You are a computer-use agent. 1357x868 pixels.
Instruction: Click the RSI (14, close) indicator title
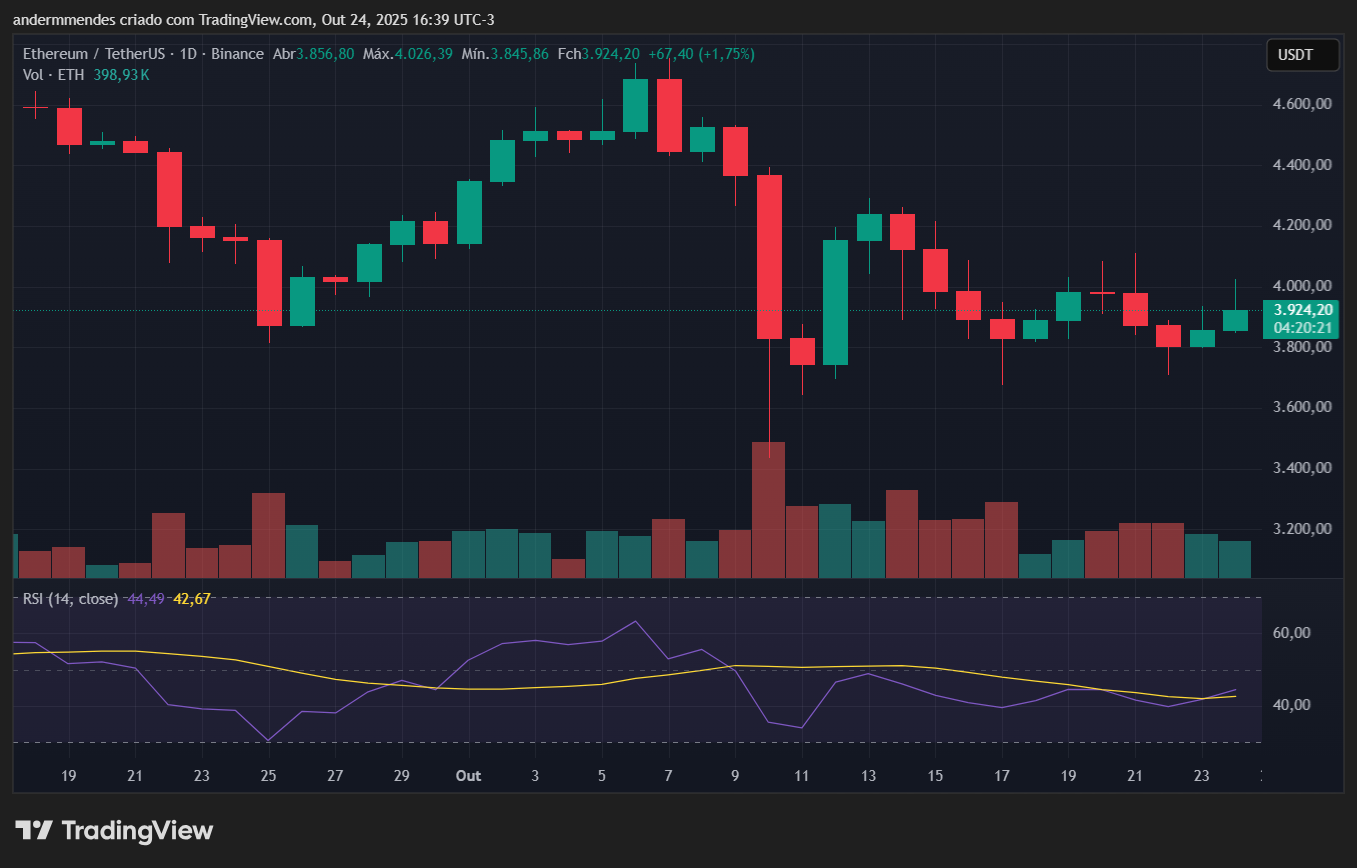coord(70,599)
